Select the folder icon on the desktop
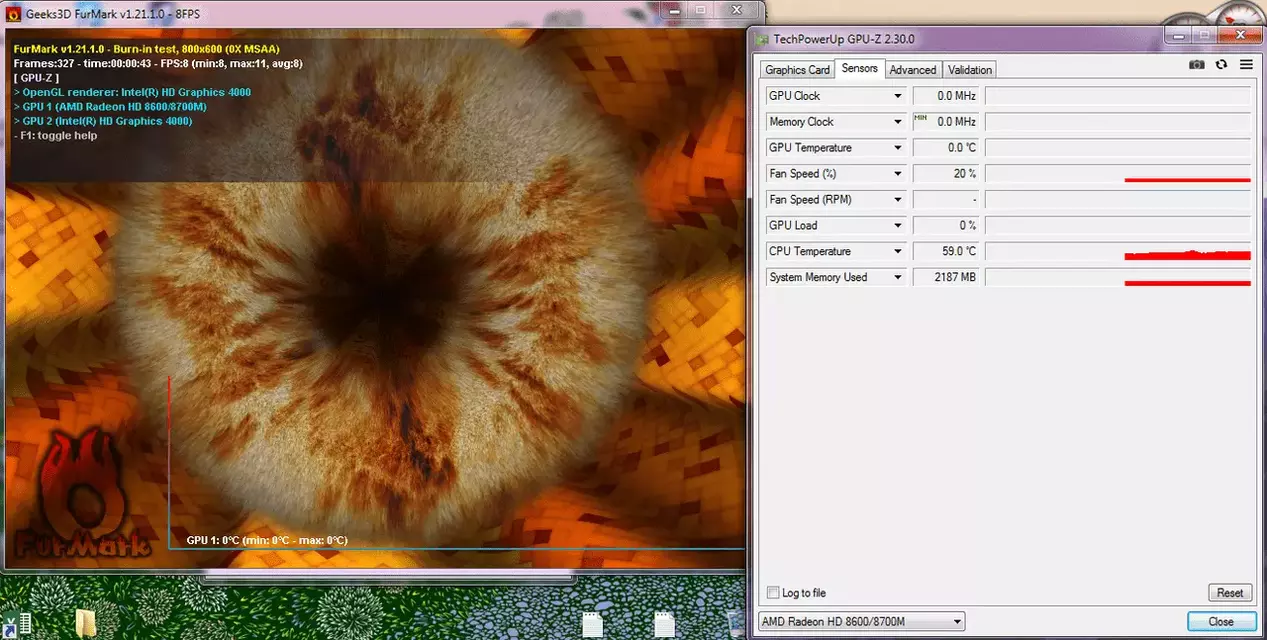 tap(87, 624)
